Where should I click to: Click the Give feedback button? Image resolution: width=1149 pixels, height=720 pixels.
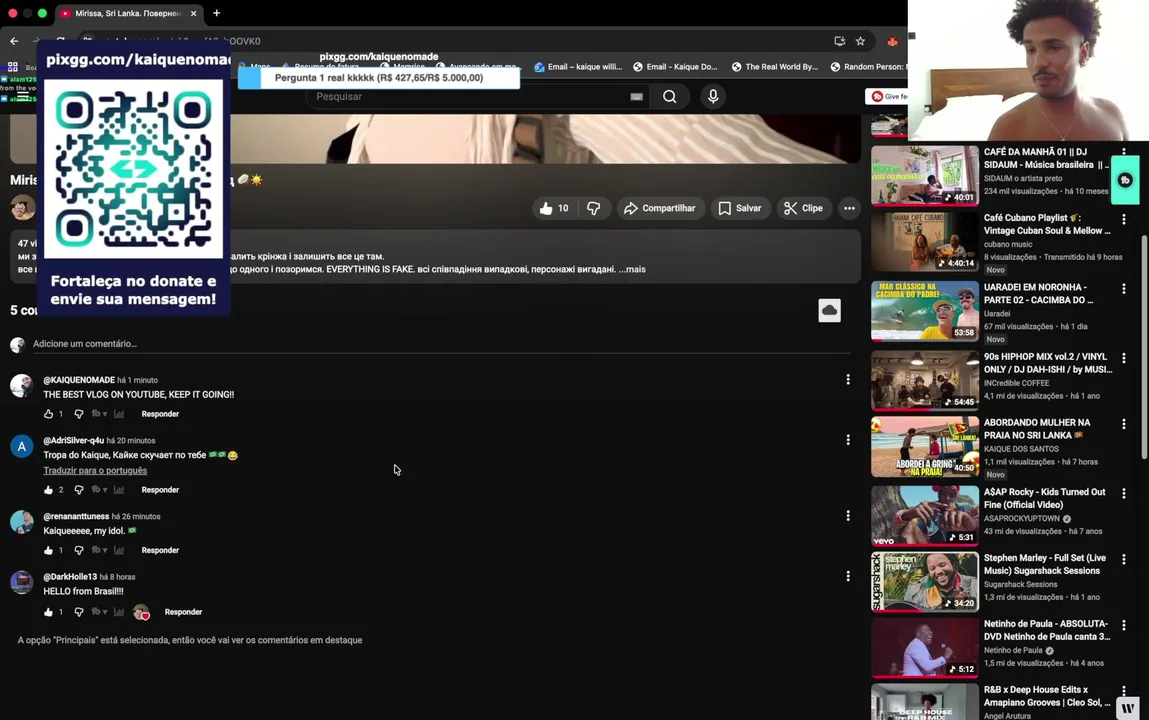(x=887, y=97)
